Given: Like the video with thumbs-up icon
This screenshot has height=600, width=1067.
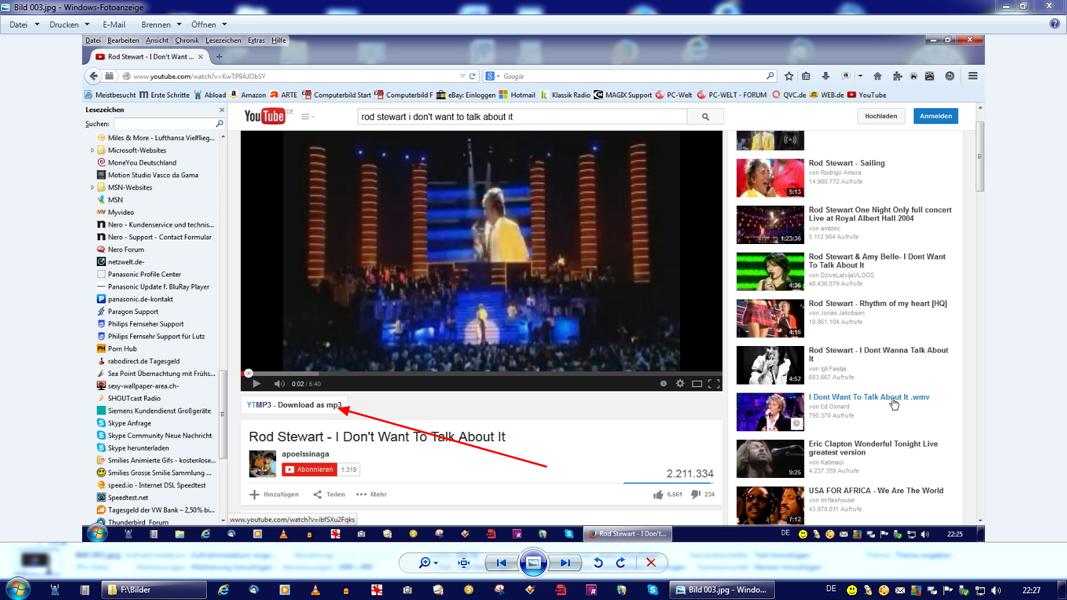Looking at the screenshot, I should point(658,495).
